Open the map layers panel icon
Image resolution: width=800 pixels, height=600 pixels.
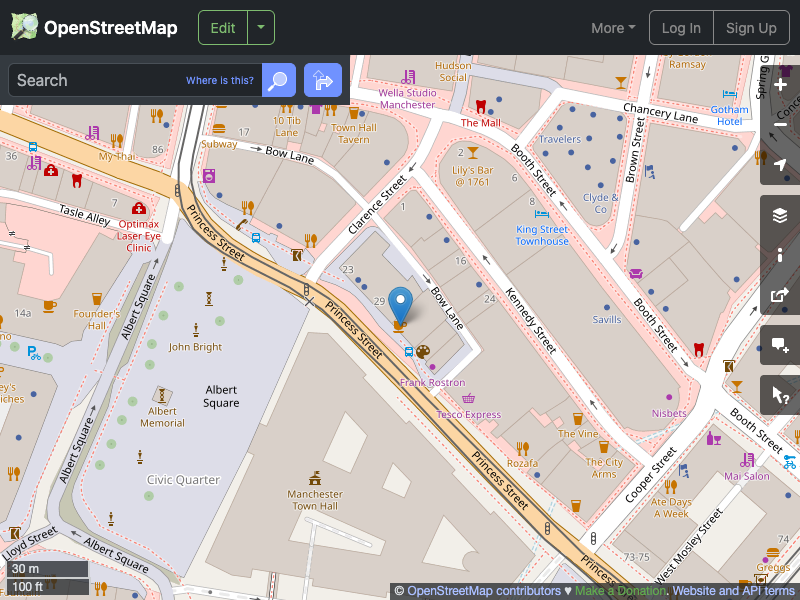click(781, 214)
